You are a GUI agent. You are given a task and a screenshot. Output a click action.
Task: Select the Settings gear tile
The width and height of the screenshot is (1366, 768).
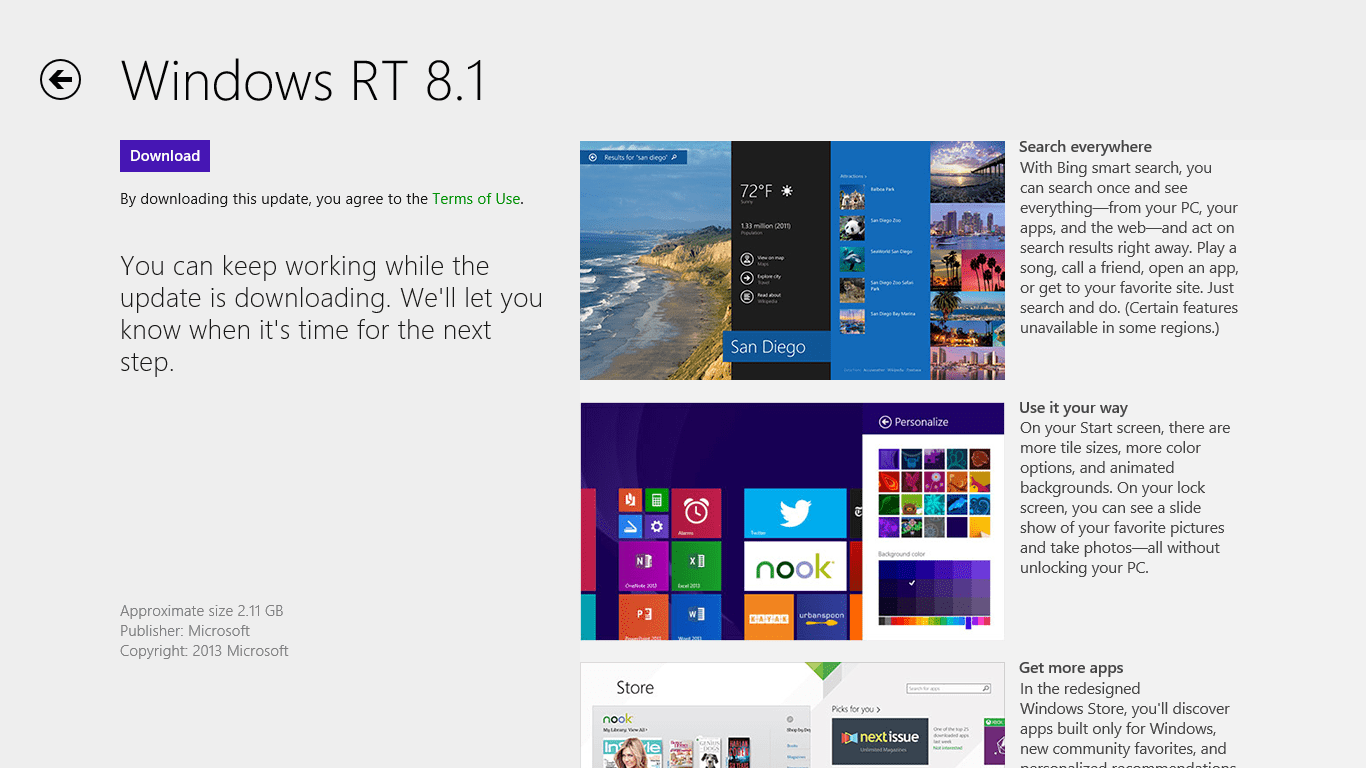tap(657, 526)
